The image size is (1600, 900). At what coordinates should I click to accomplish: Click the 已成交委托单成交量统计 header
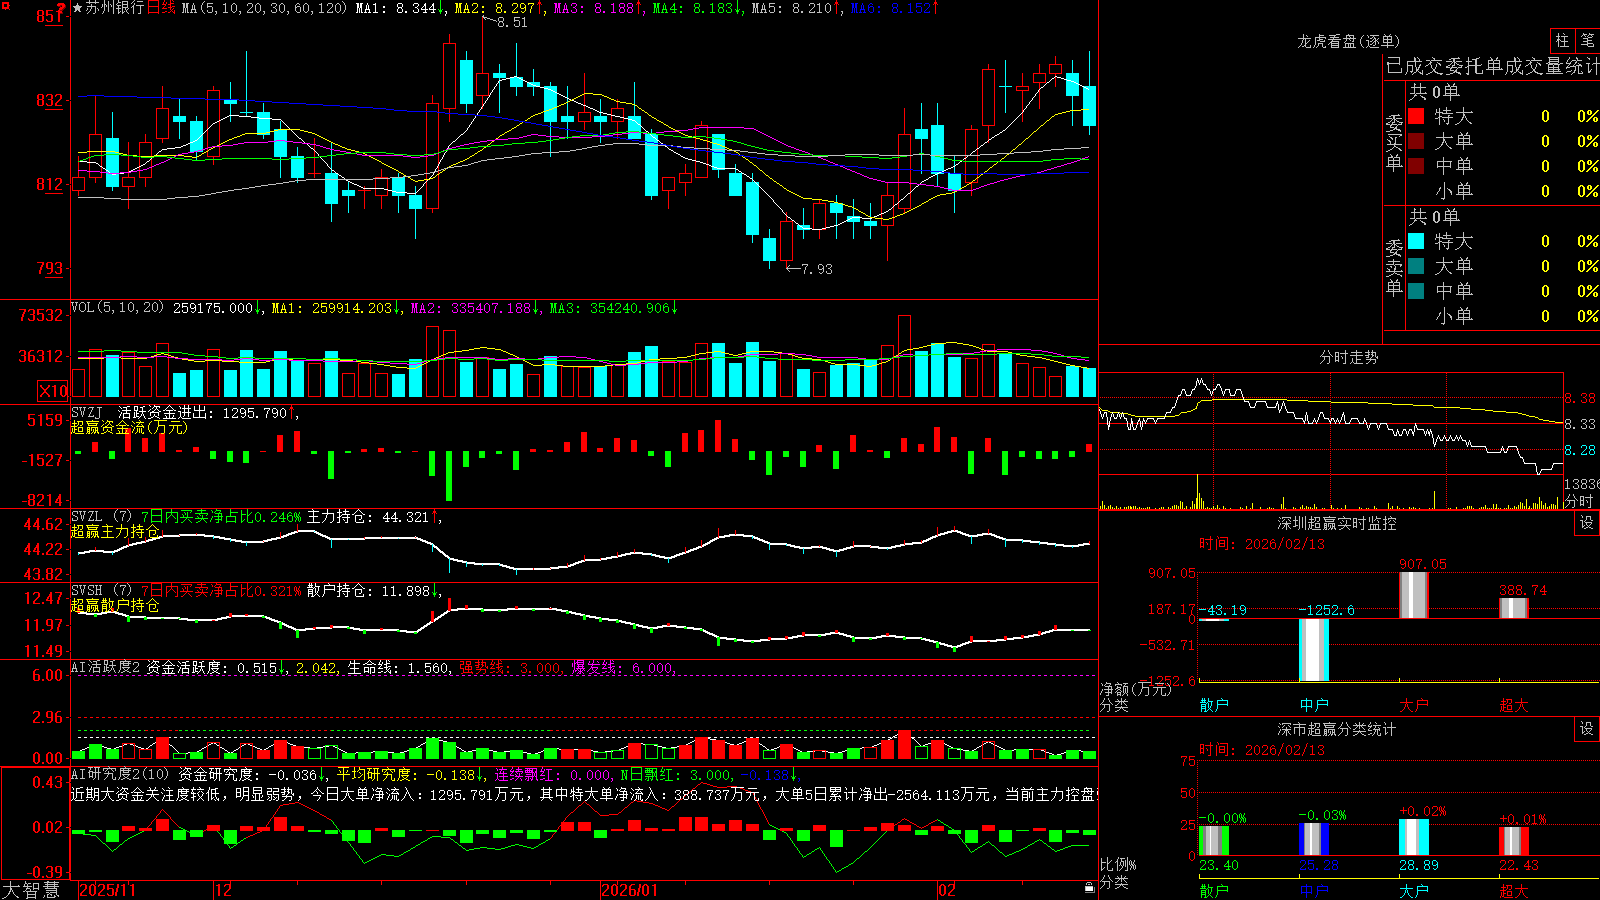point(1492,66)
